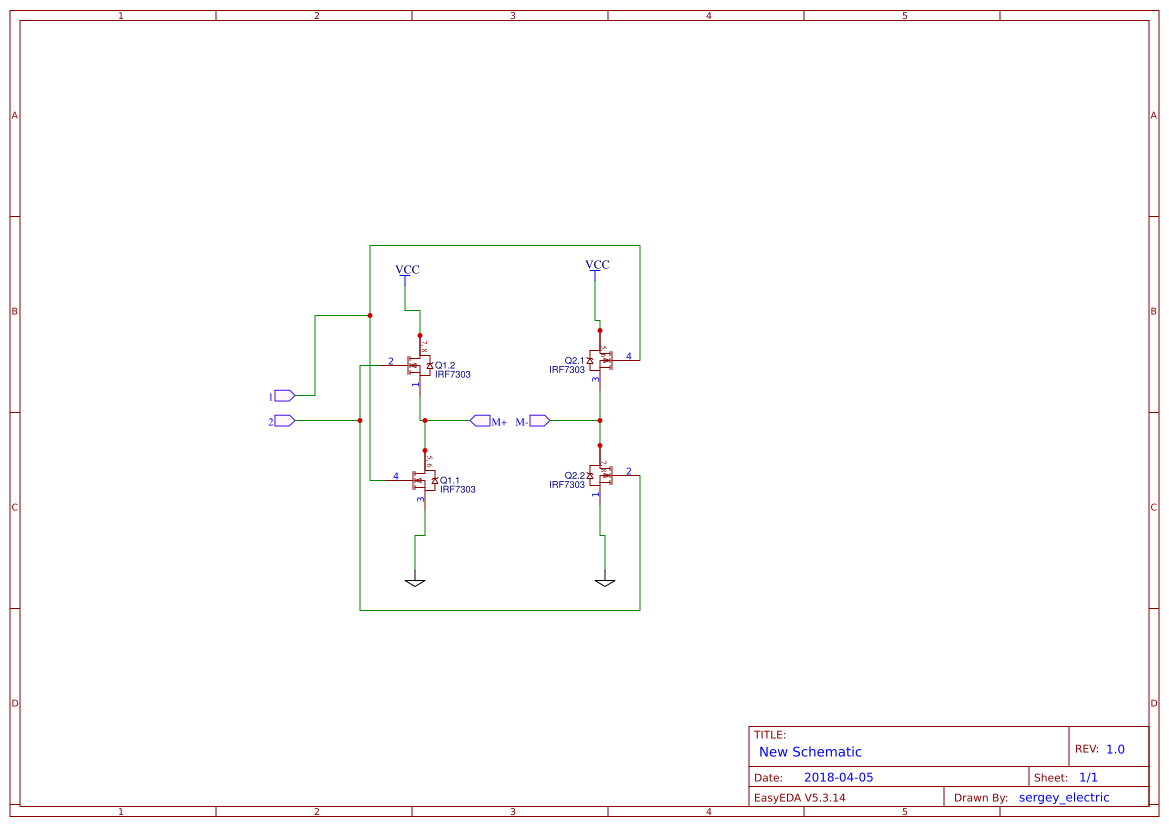Select the right ground symbol
The width and height of the screenshot is (1169, 827).
coord(604,580)
